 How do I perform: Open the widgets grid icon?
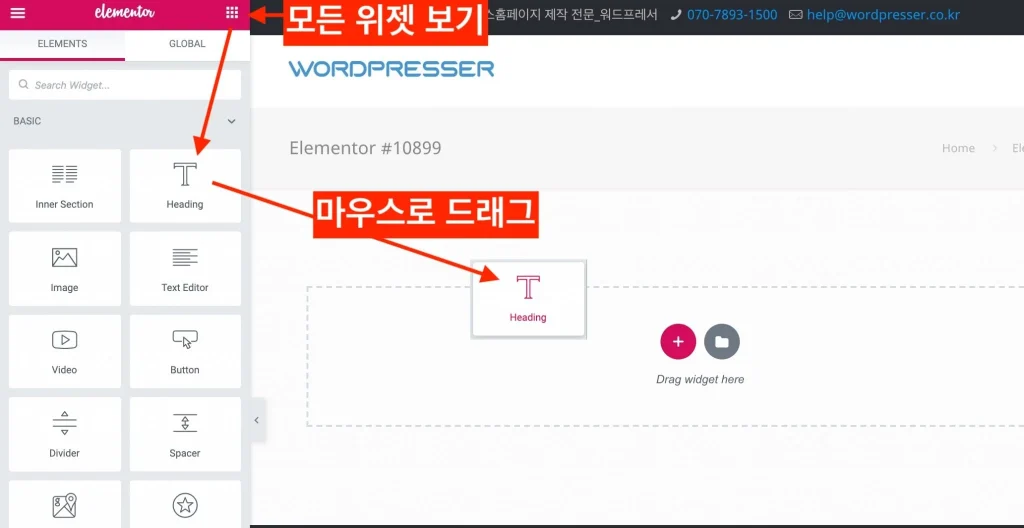(232, 13)
